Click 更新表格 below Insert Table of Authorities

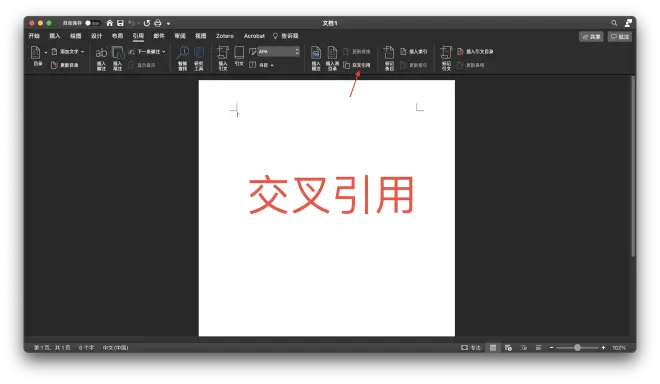[471, 65]
